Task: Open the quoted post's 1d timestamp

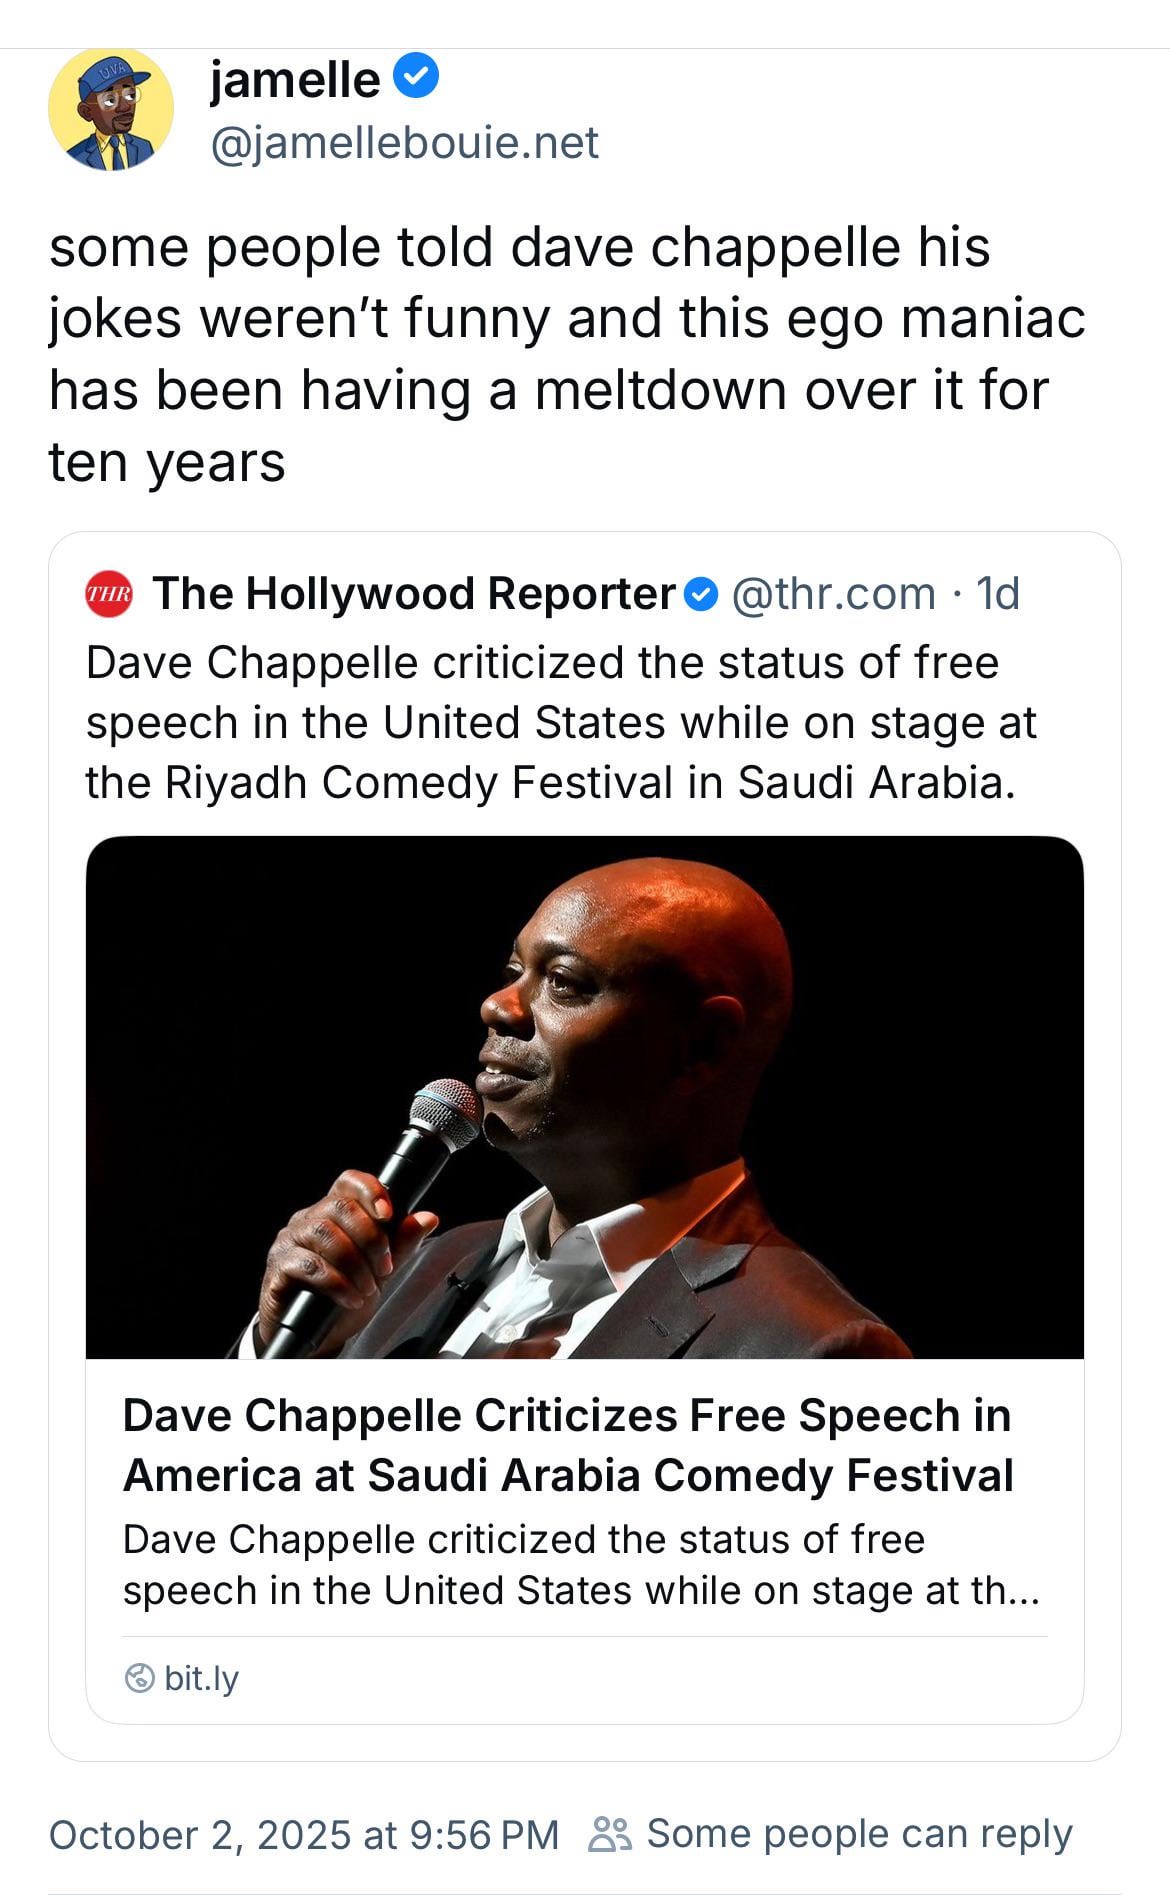Action: pos(998,593)
